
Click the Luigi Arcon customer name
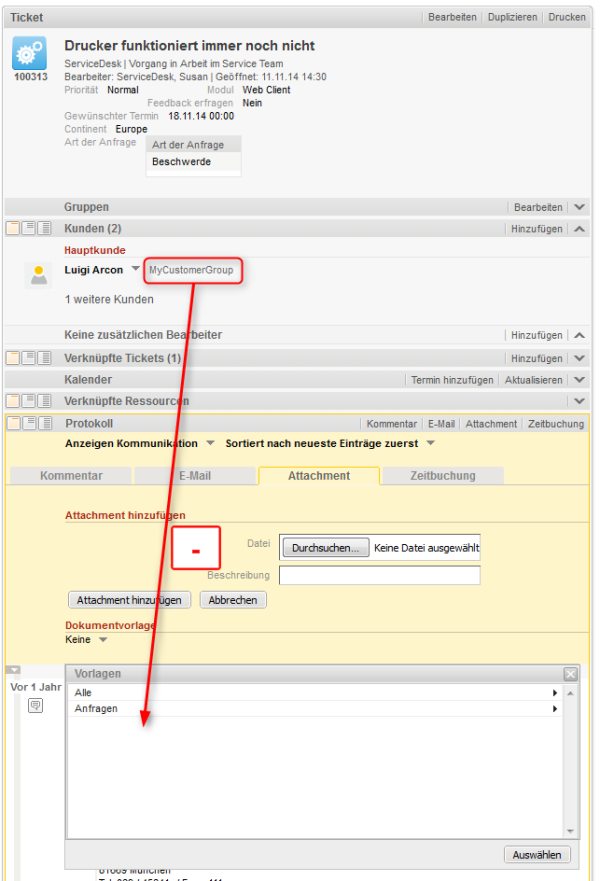coord(93,270)
